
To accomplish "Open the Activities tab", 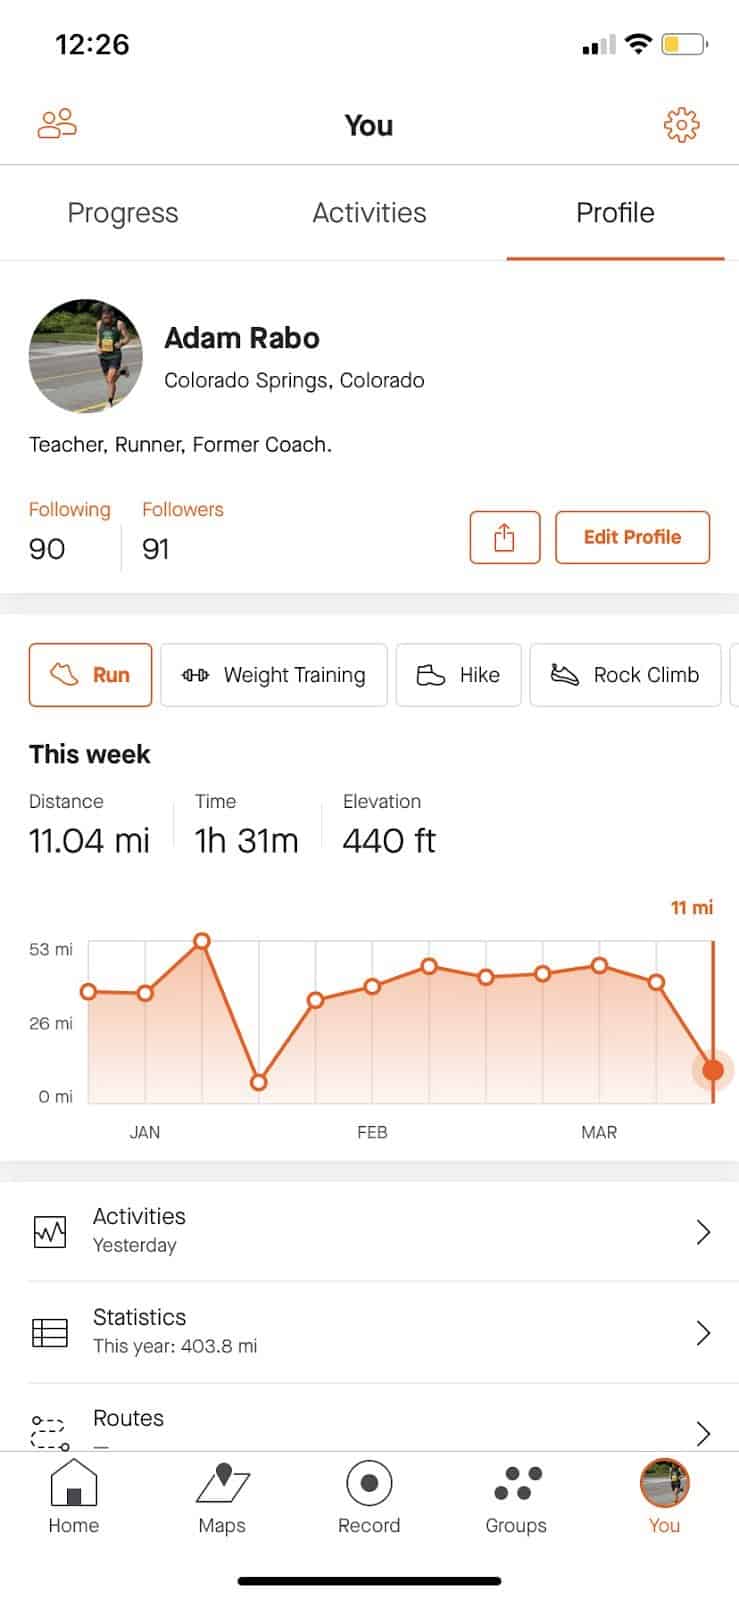I will click(369, 213).
